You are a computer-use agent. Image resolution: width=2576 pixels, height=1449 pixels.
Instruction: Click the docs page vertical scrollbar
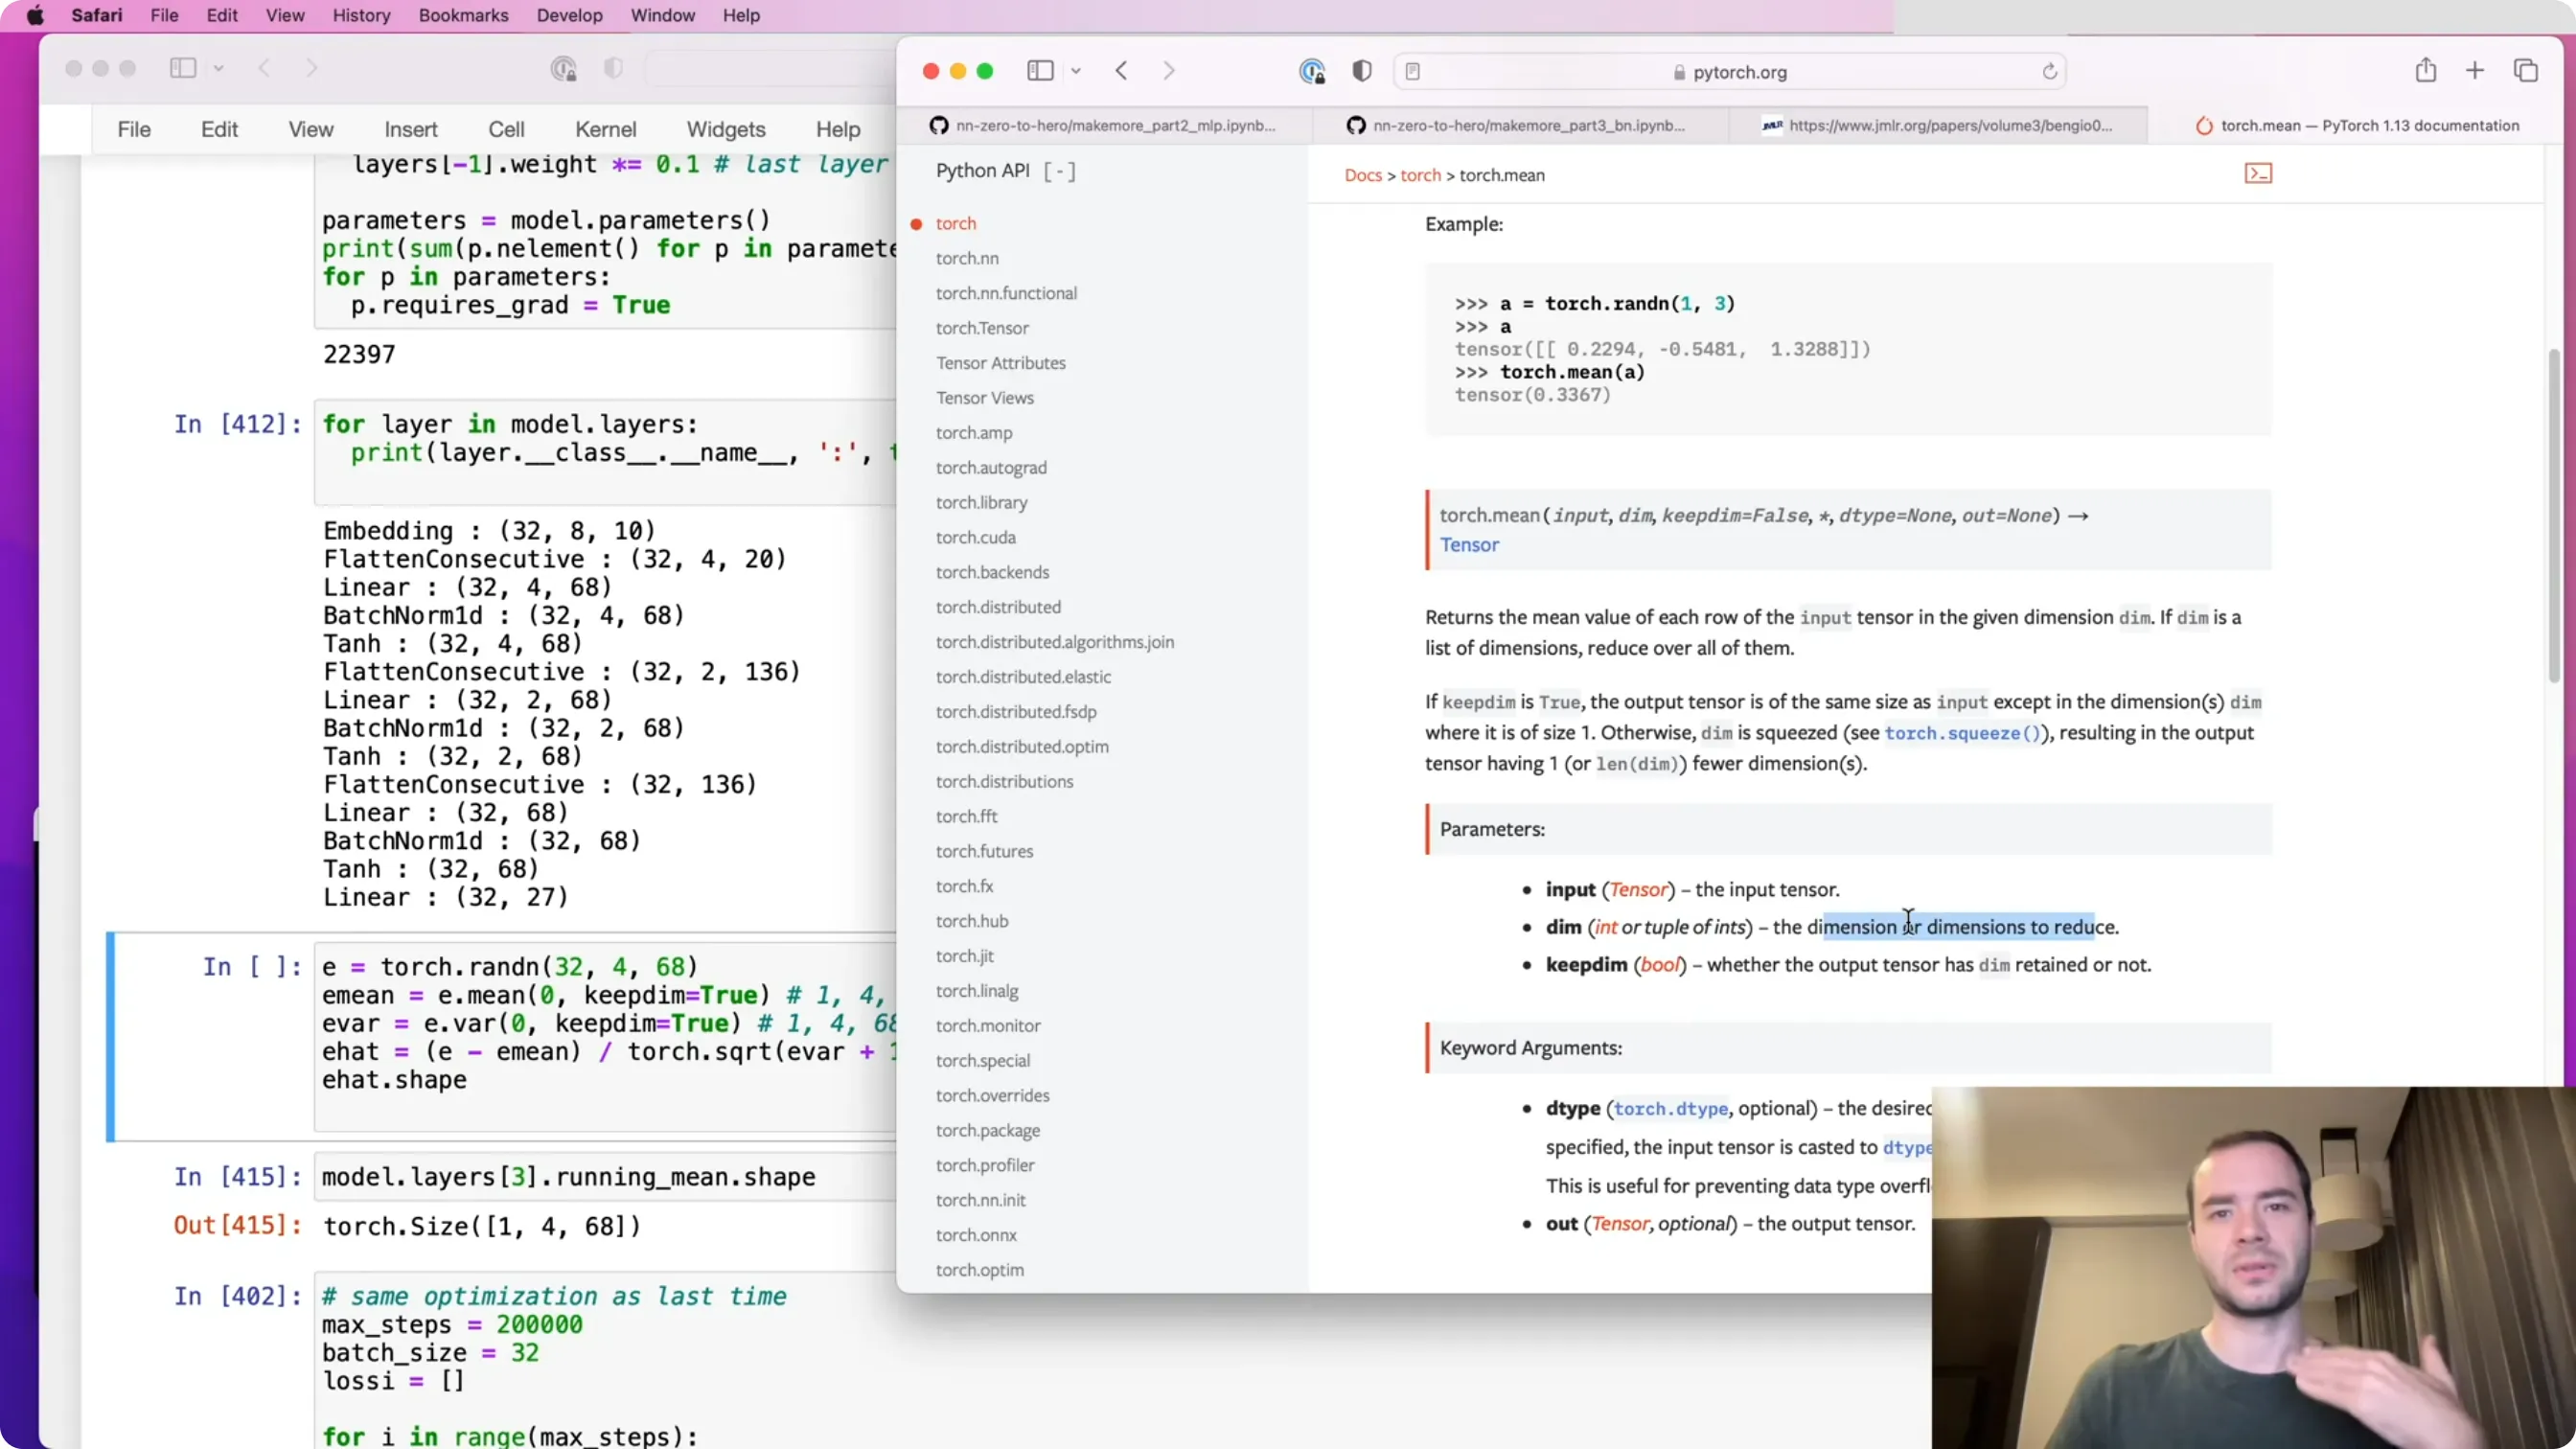pos(2553,515)
